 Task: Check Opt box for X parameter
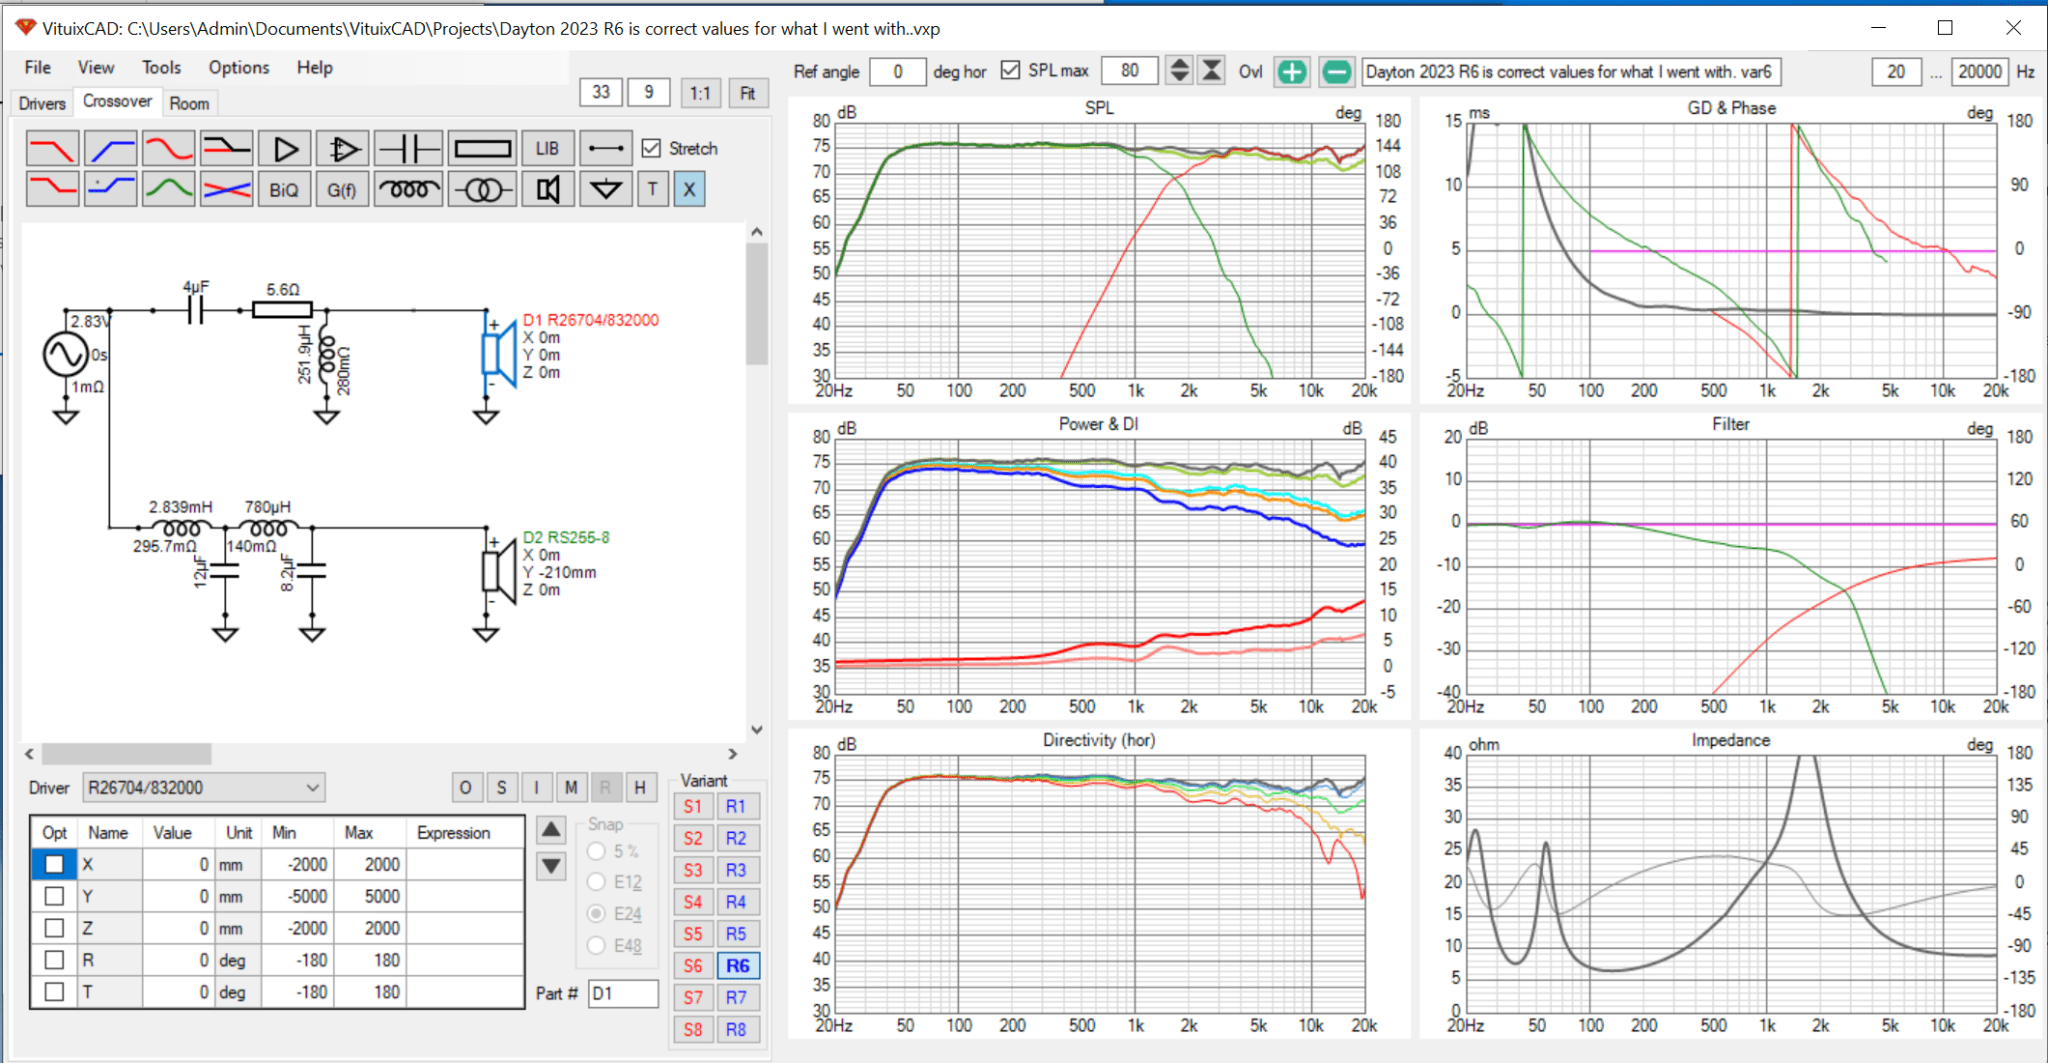pyautogui.click(x=54, y=864)
